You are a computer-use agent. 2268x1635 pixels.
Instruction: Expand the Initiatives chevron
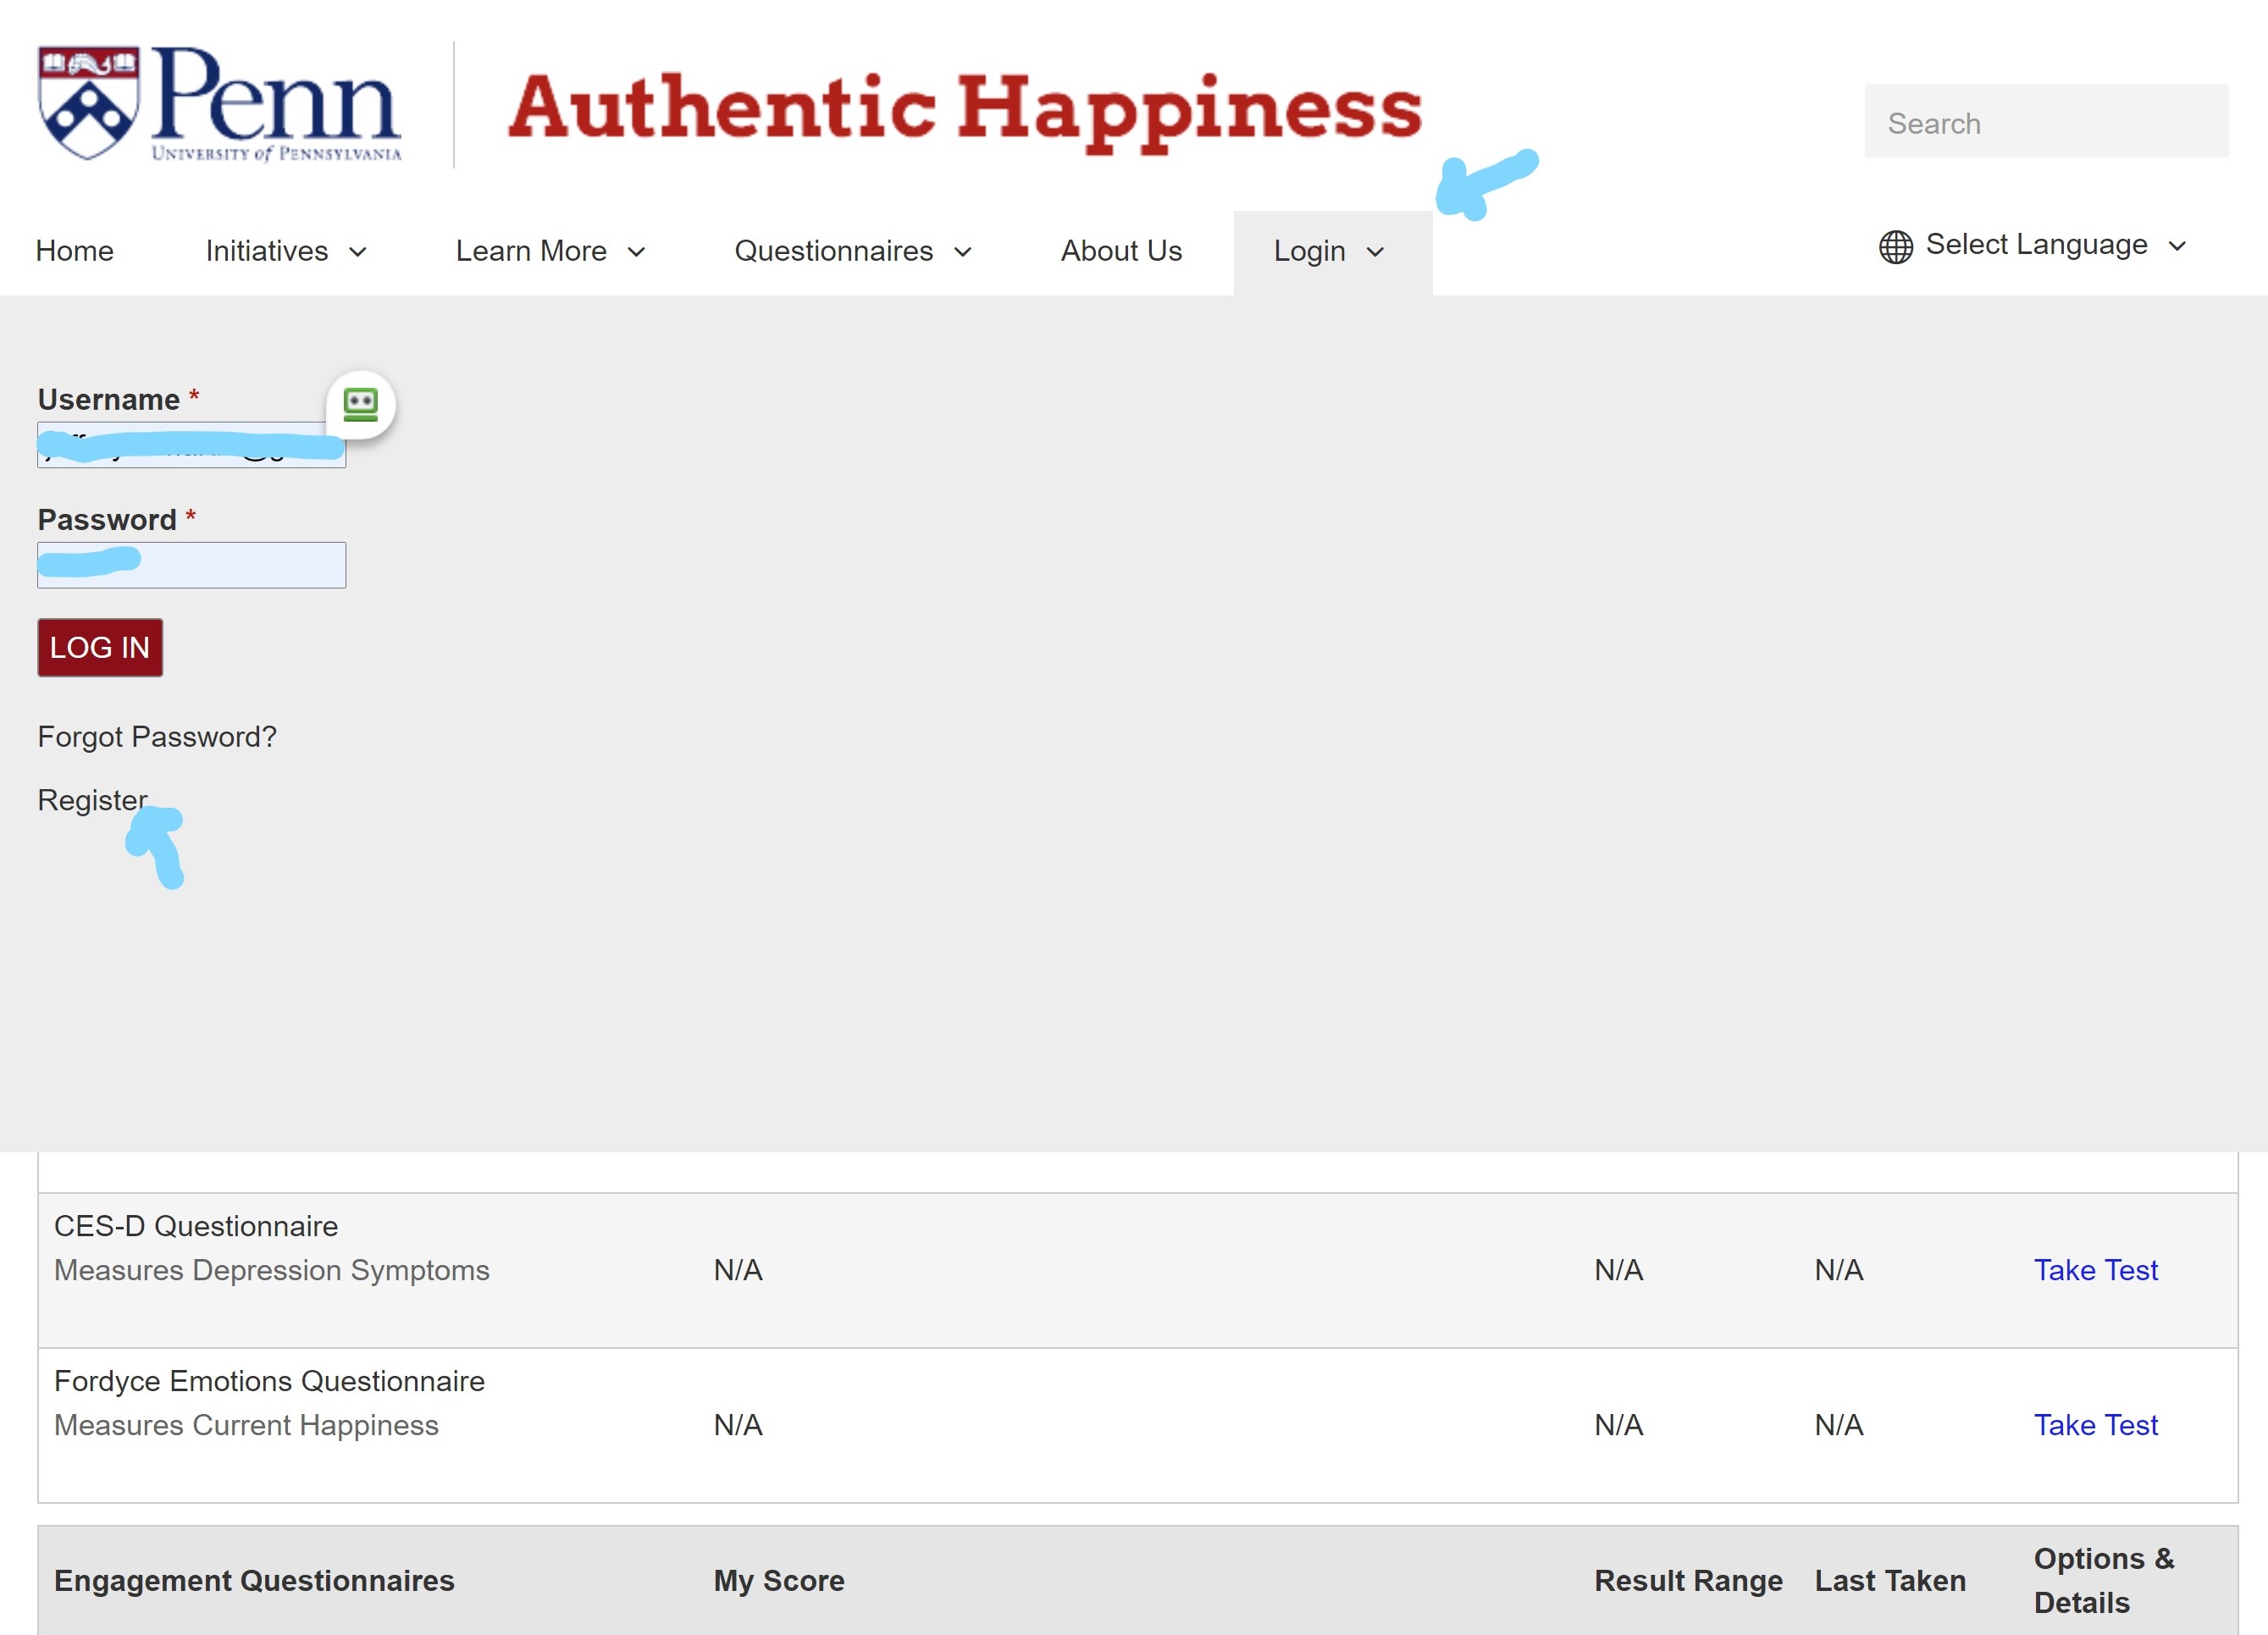[x=358, y=252]
